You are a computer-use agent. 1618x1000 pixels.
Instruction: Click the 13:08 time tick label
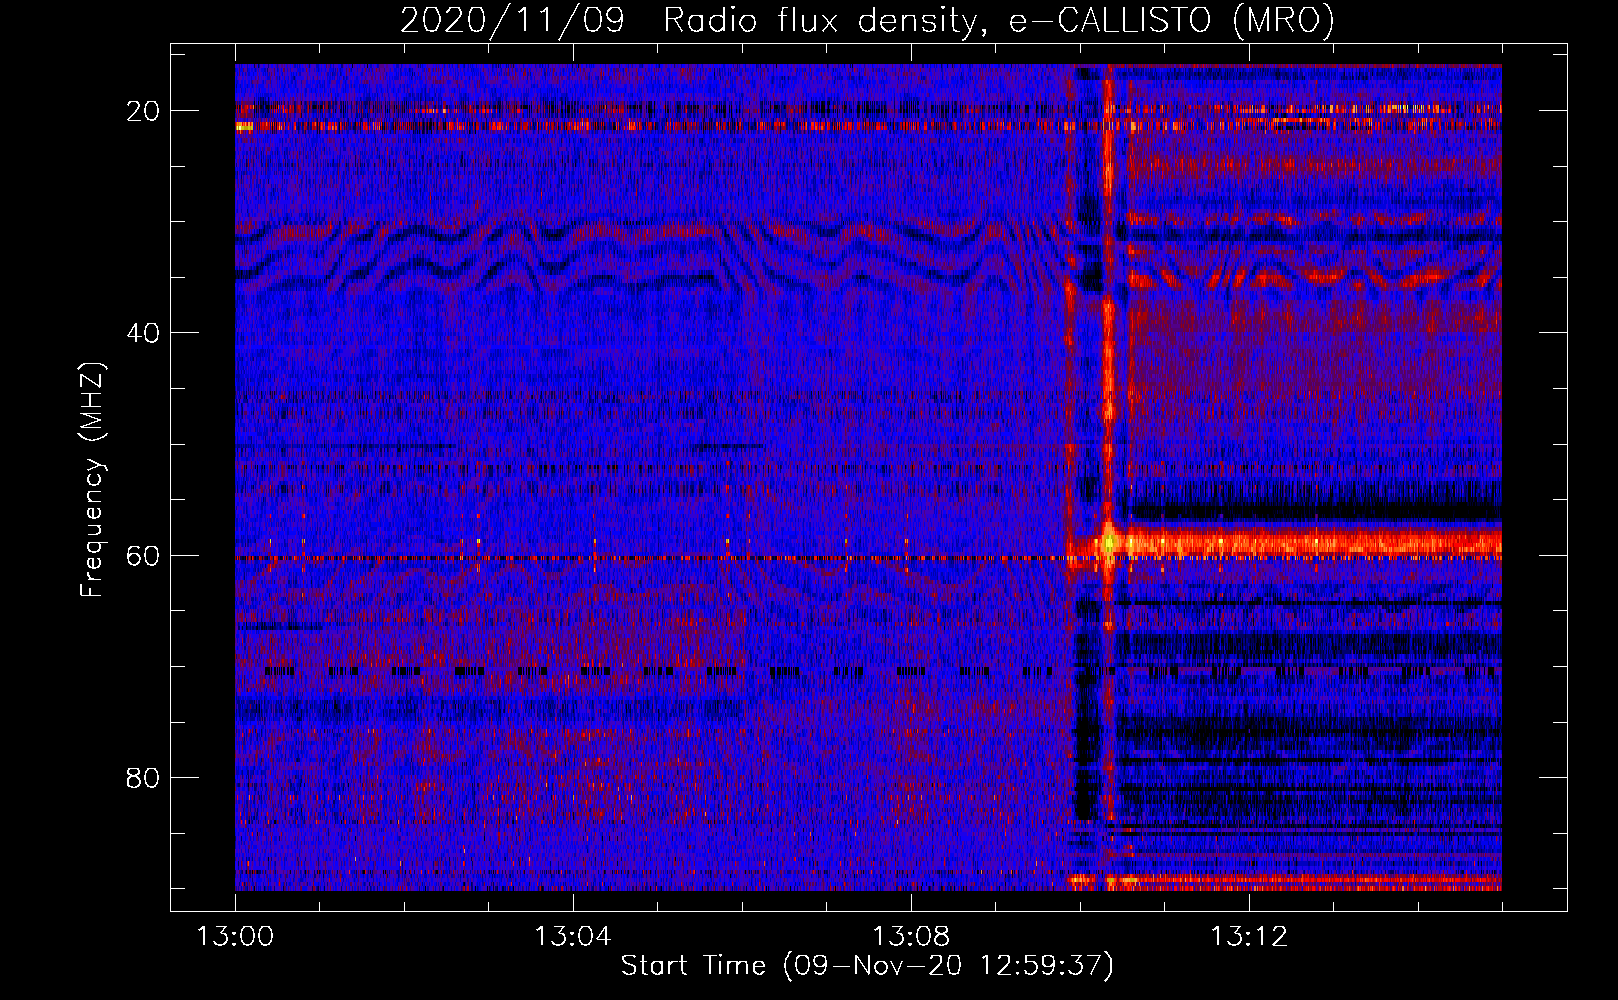911,937
